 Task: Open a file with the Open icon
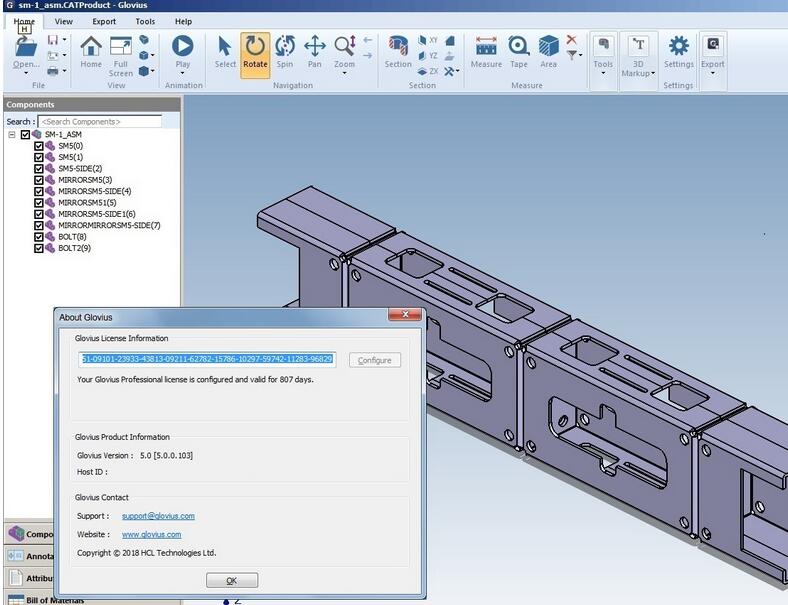(x=25, y=46)
